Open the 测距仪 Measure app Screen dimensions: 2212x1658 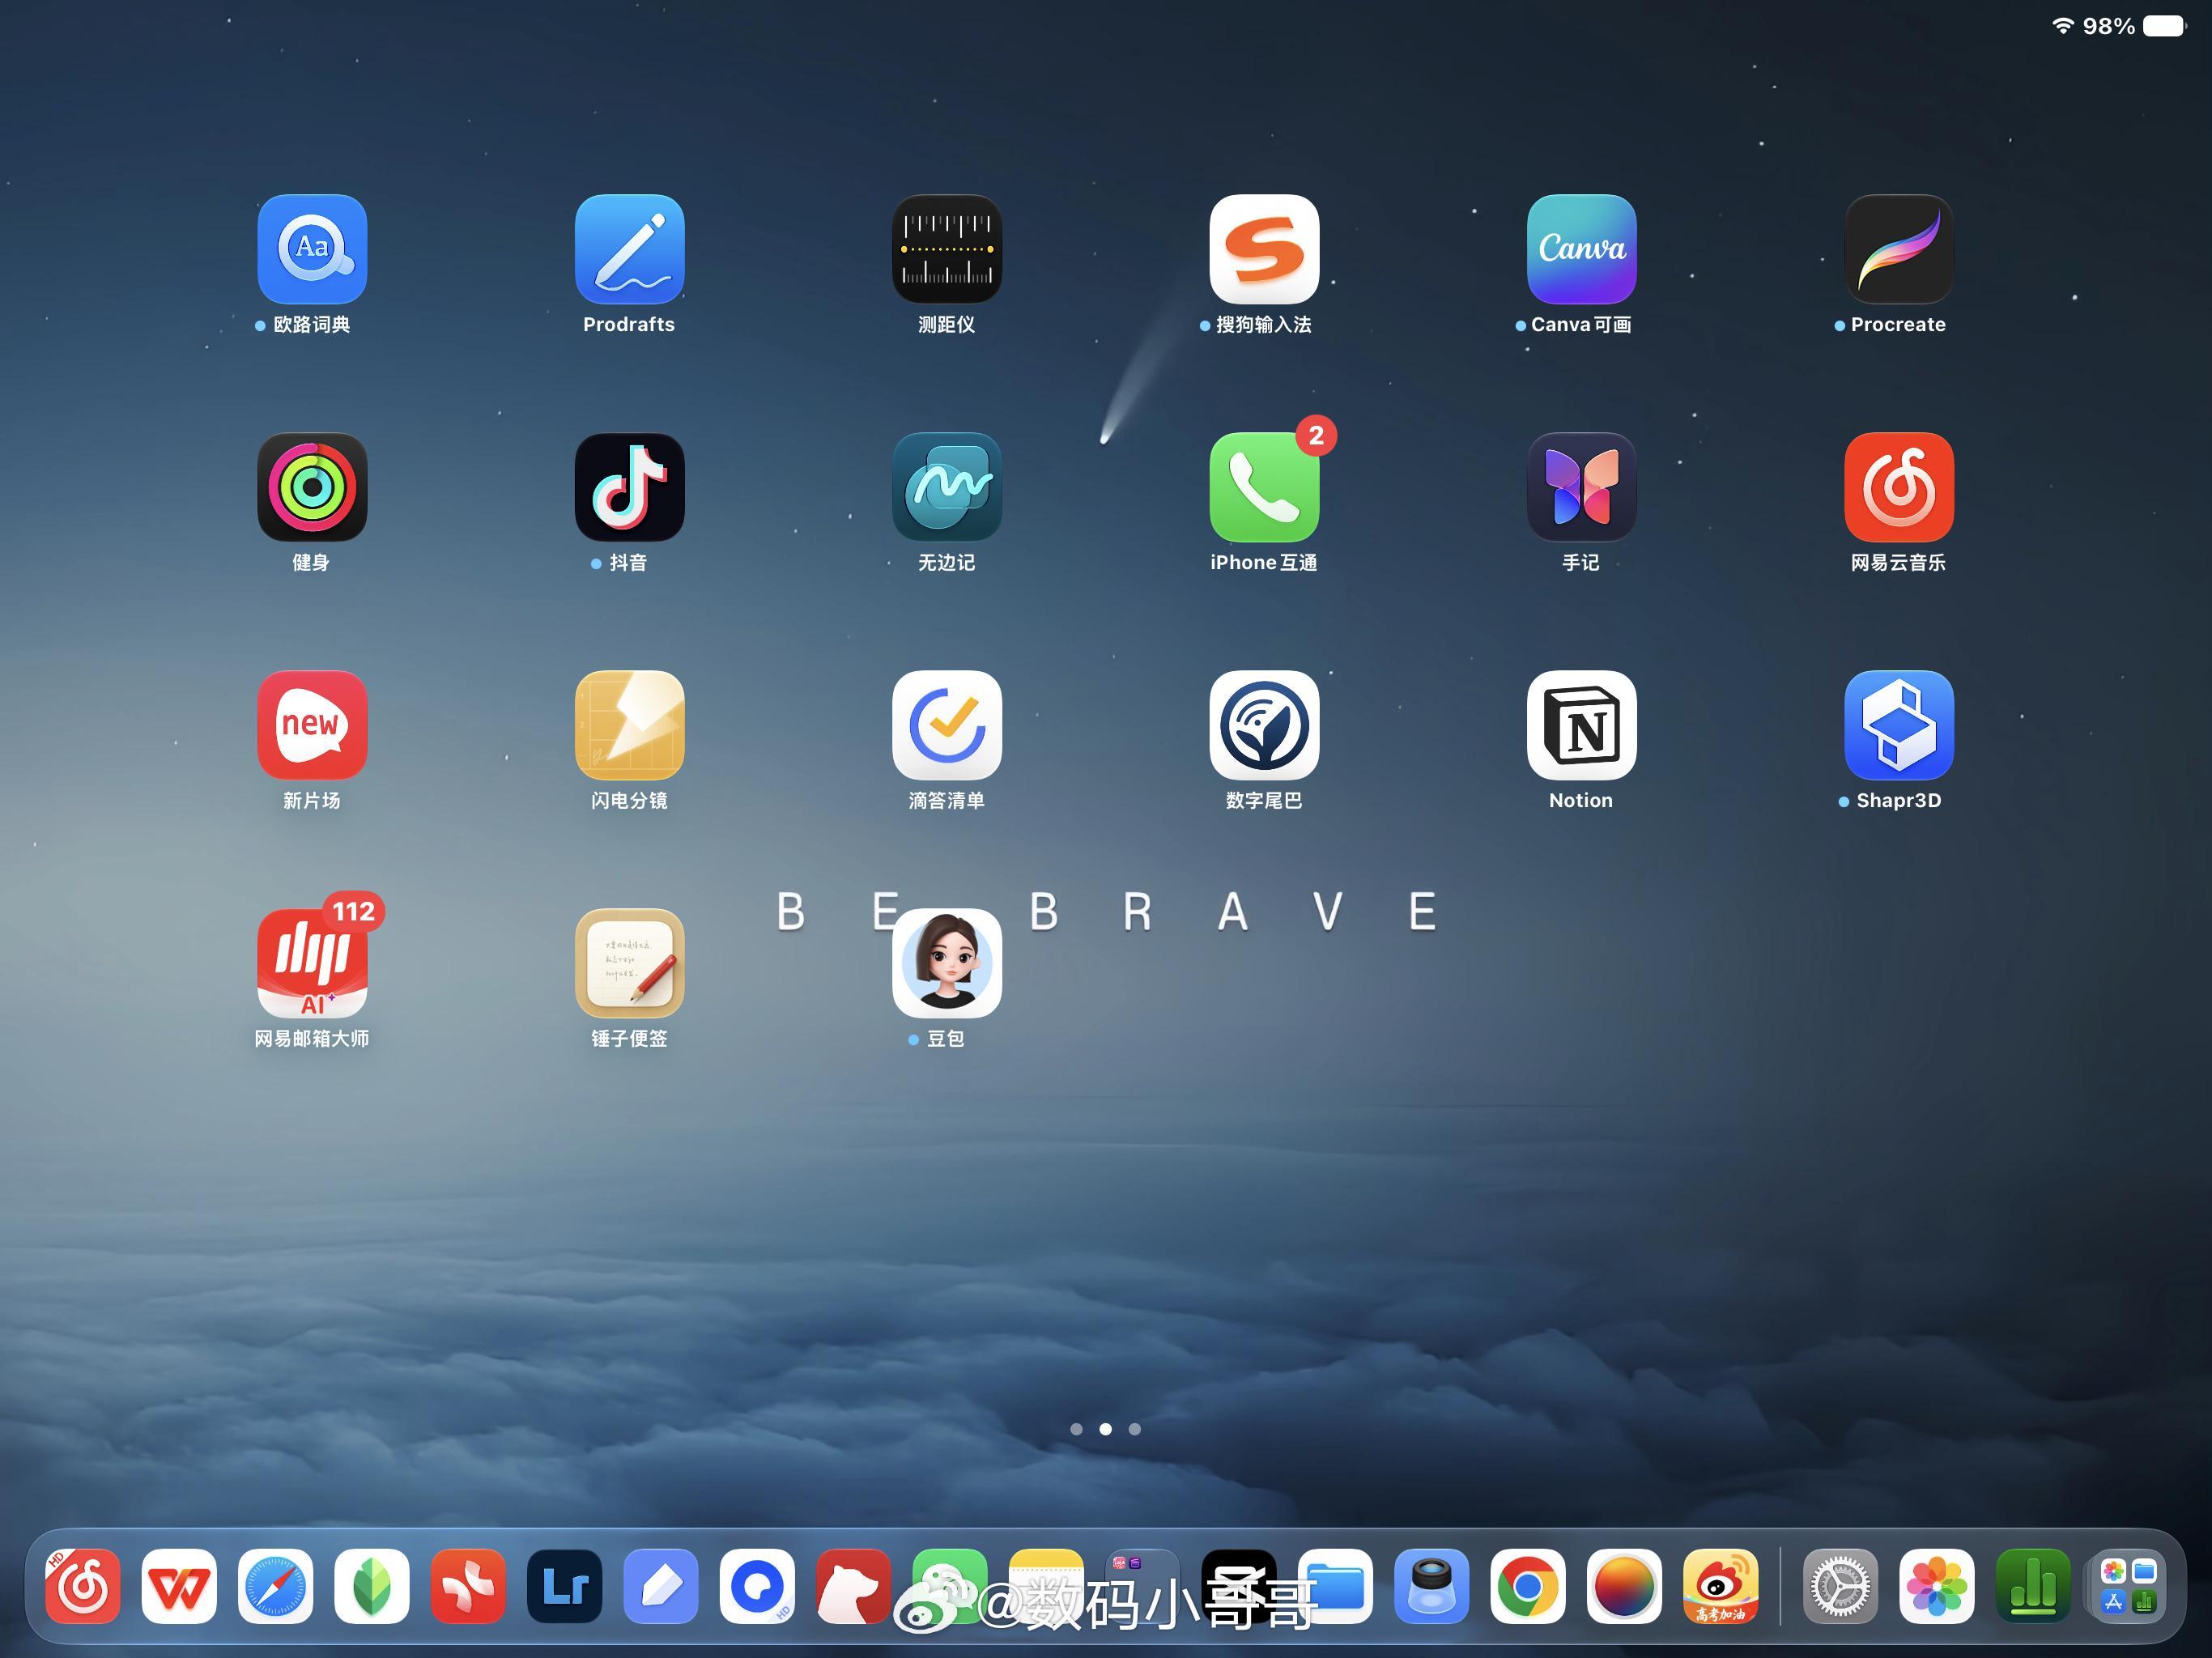(947, 249)
